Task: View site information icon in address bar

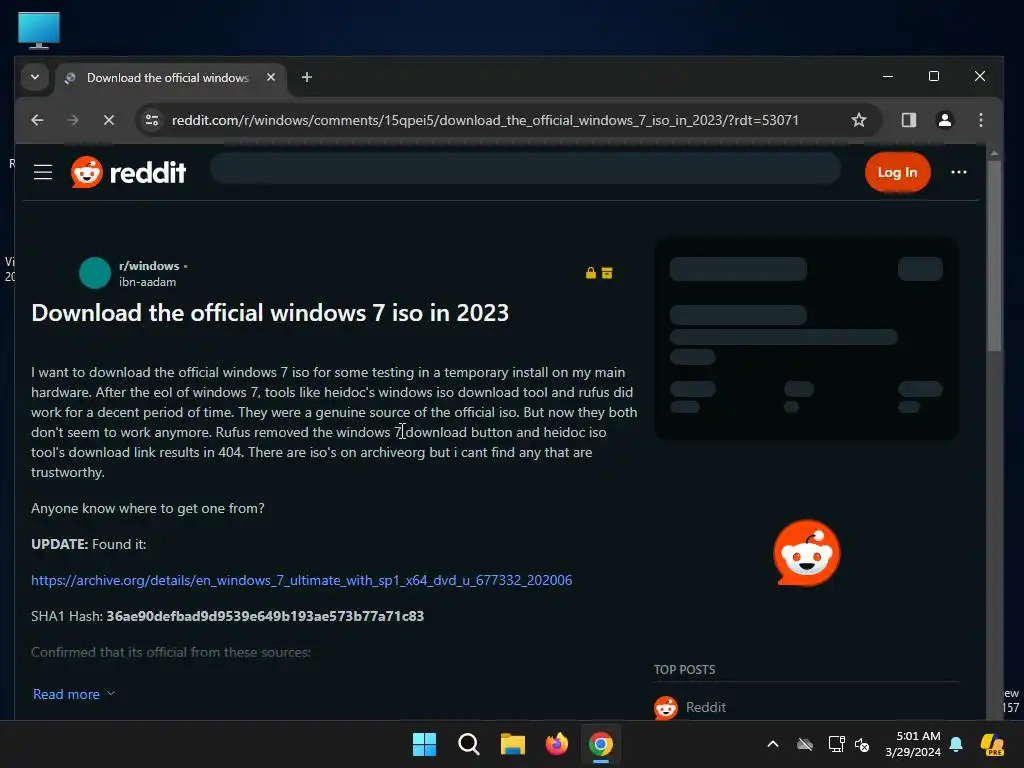Action: click(x=152, y=120)
